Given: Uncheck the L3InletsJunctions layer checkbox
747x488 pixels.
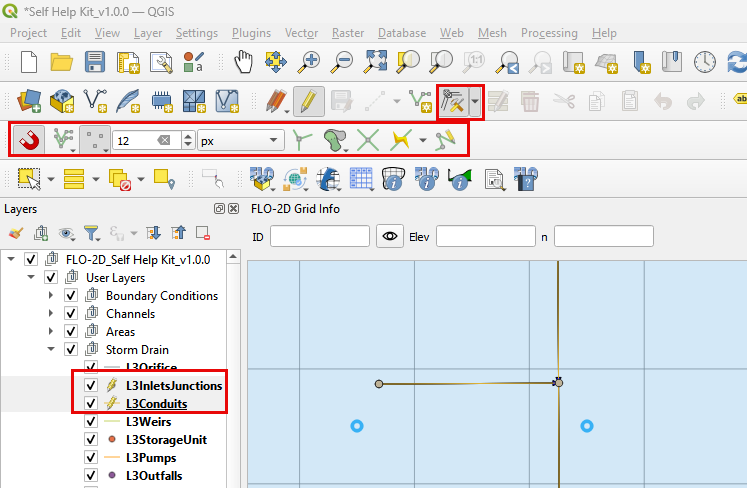Looking at the screenshot, I should click(x=92, y=386).
